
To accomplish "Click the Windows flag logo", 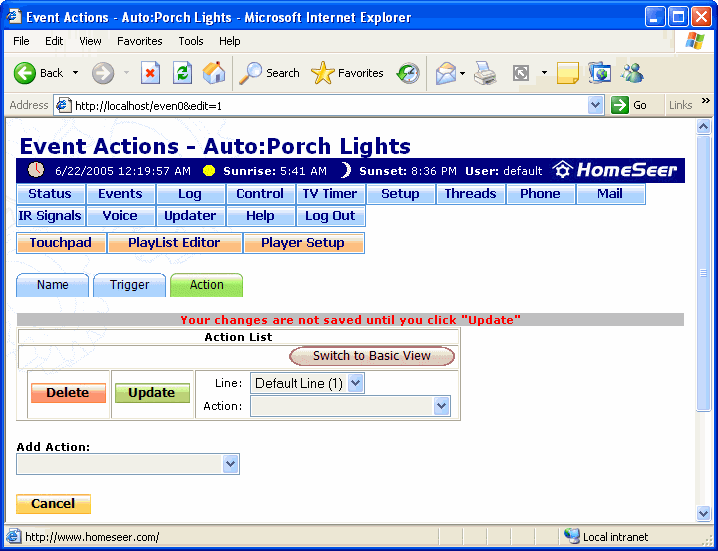I will [x=695, y=41].
